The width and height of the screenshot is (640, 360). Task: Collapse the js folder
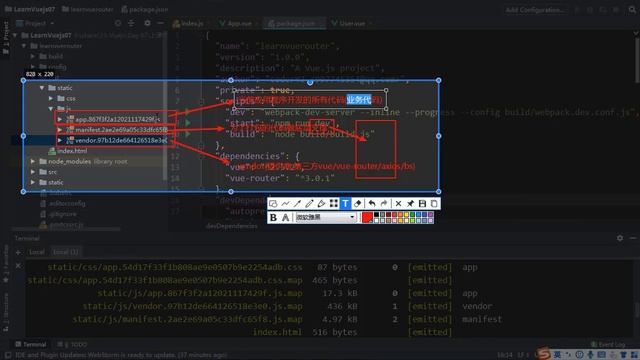51,109
